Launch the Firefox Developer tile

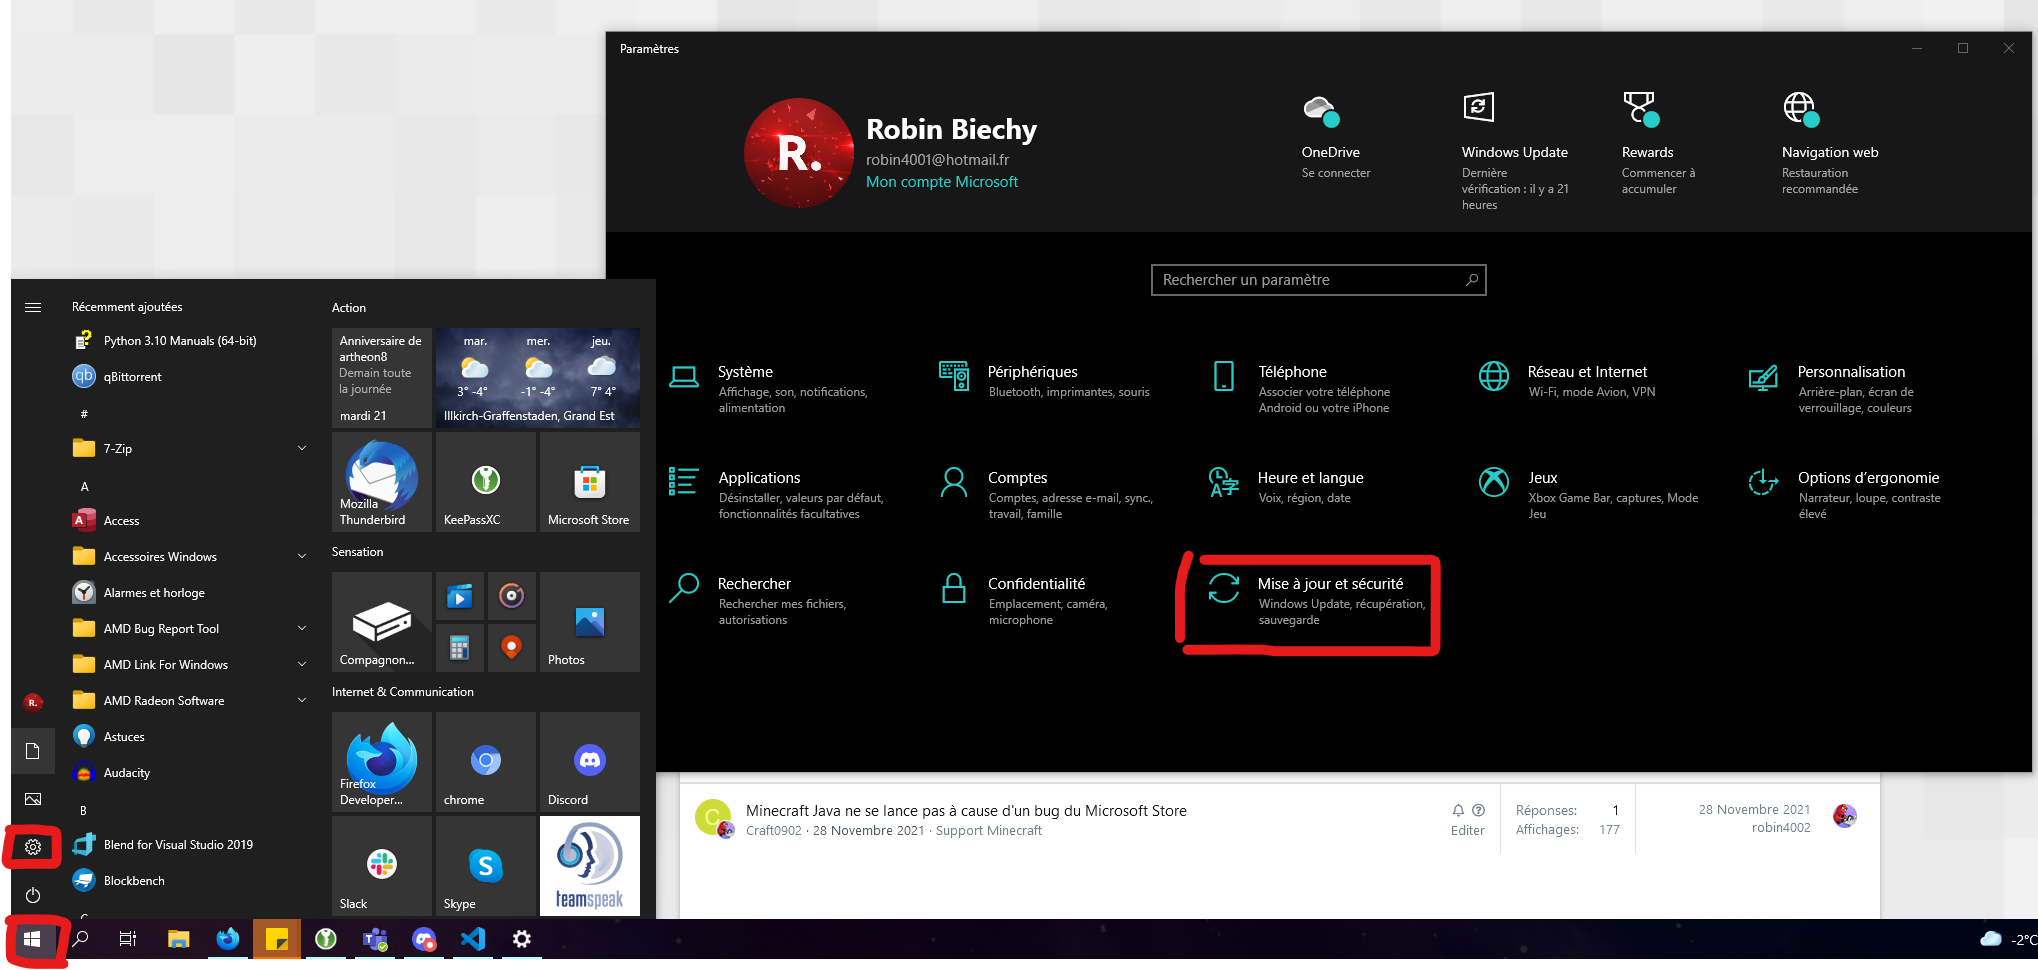coord(382,762)
